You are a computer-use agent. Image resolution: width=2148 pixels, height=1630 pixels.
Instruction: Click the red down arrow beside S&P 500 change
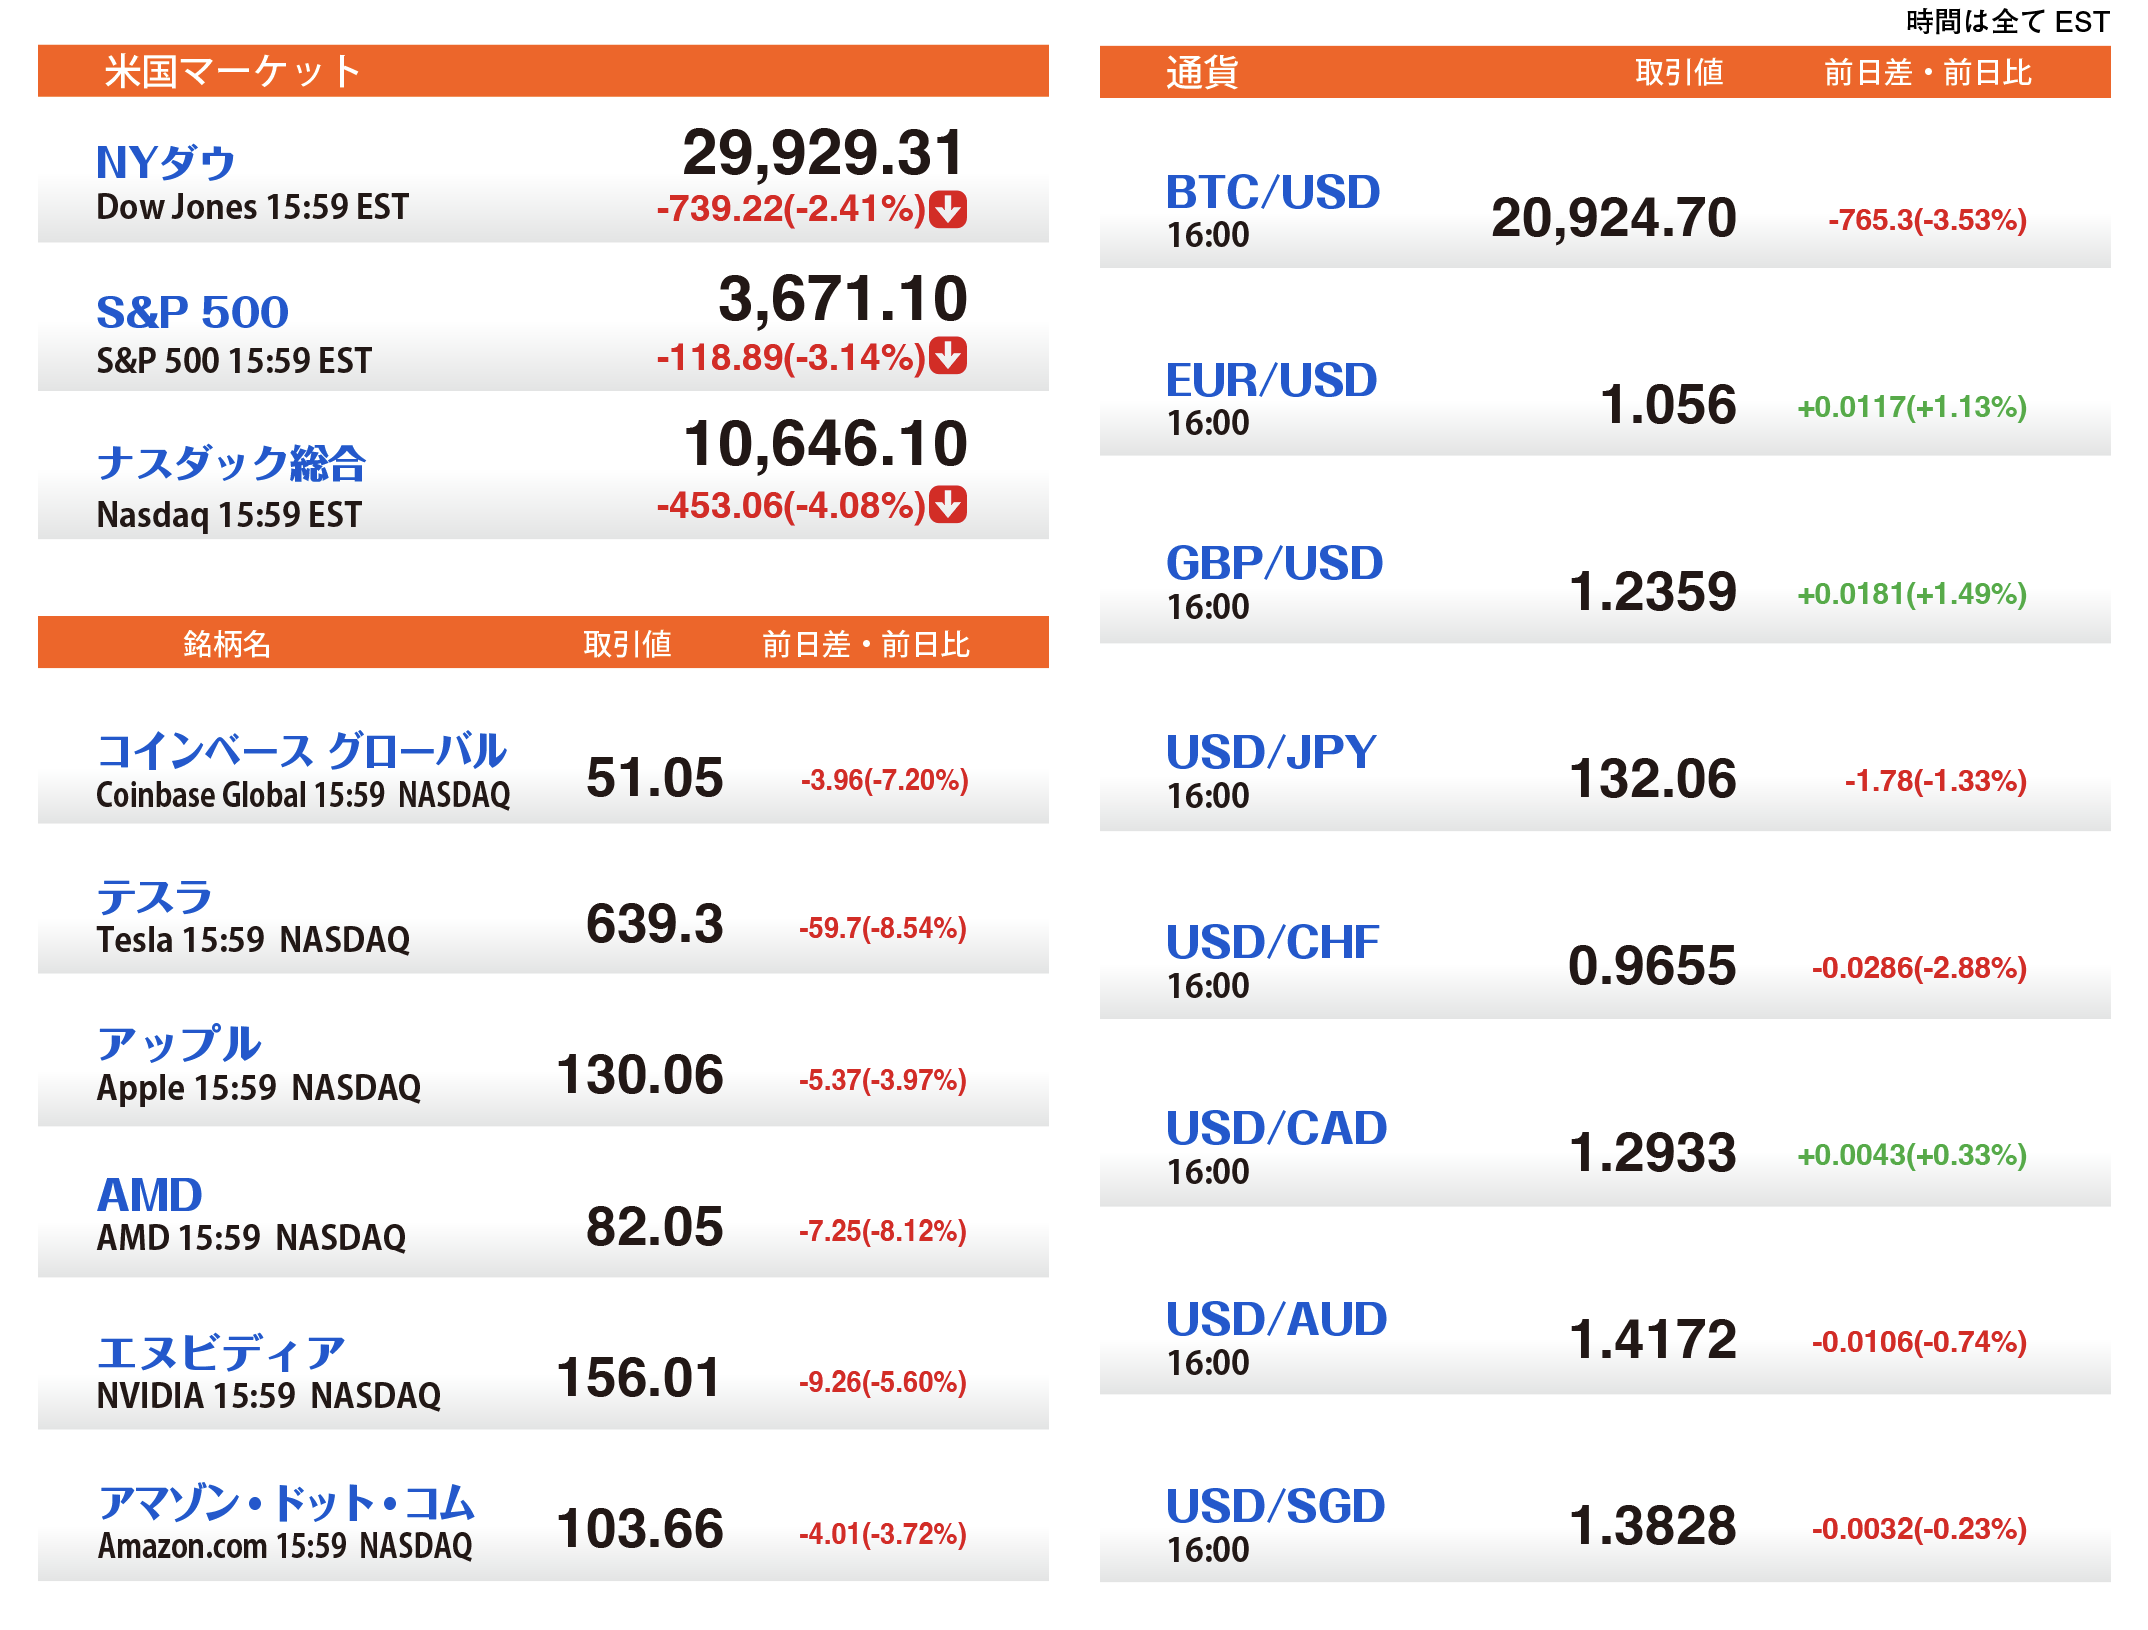(947, 356)
